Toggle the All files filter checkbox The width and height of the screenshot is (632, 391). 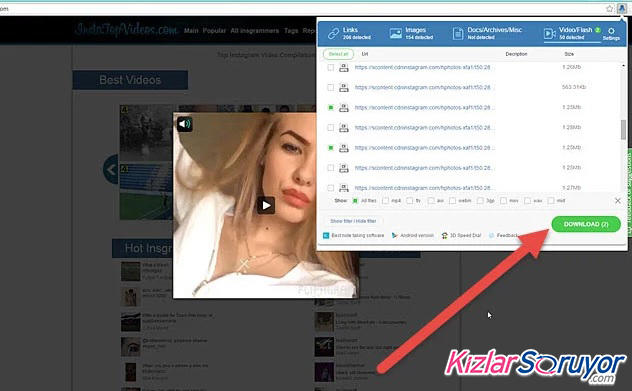click(x=355, y=201)
